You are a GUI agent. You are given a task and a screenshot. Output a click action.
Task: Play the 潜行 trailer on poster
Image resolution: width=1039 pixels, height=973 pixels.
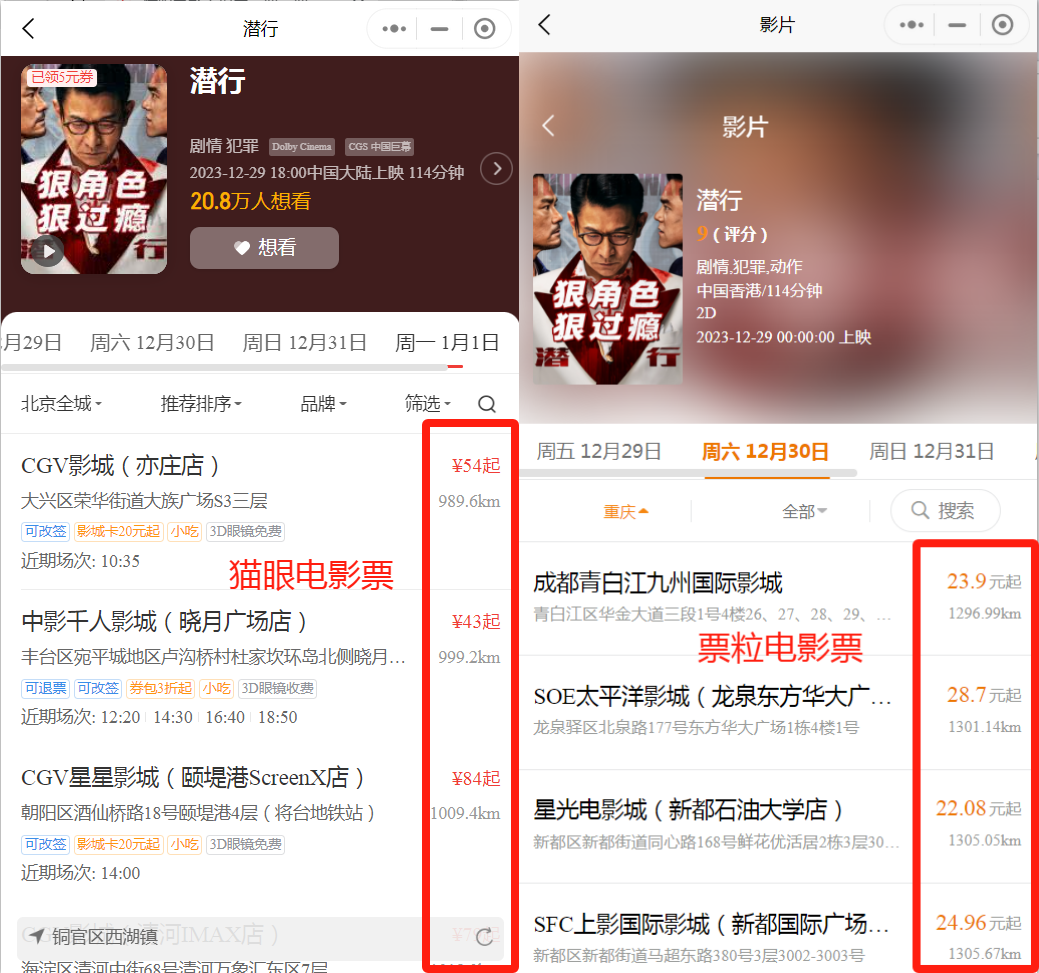pyautogui.click(x=46, y=250)
